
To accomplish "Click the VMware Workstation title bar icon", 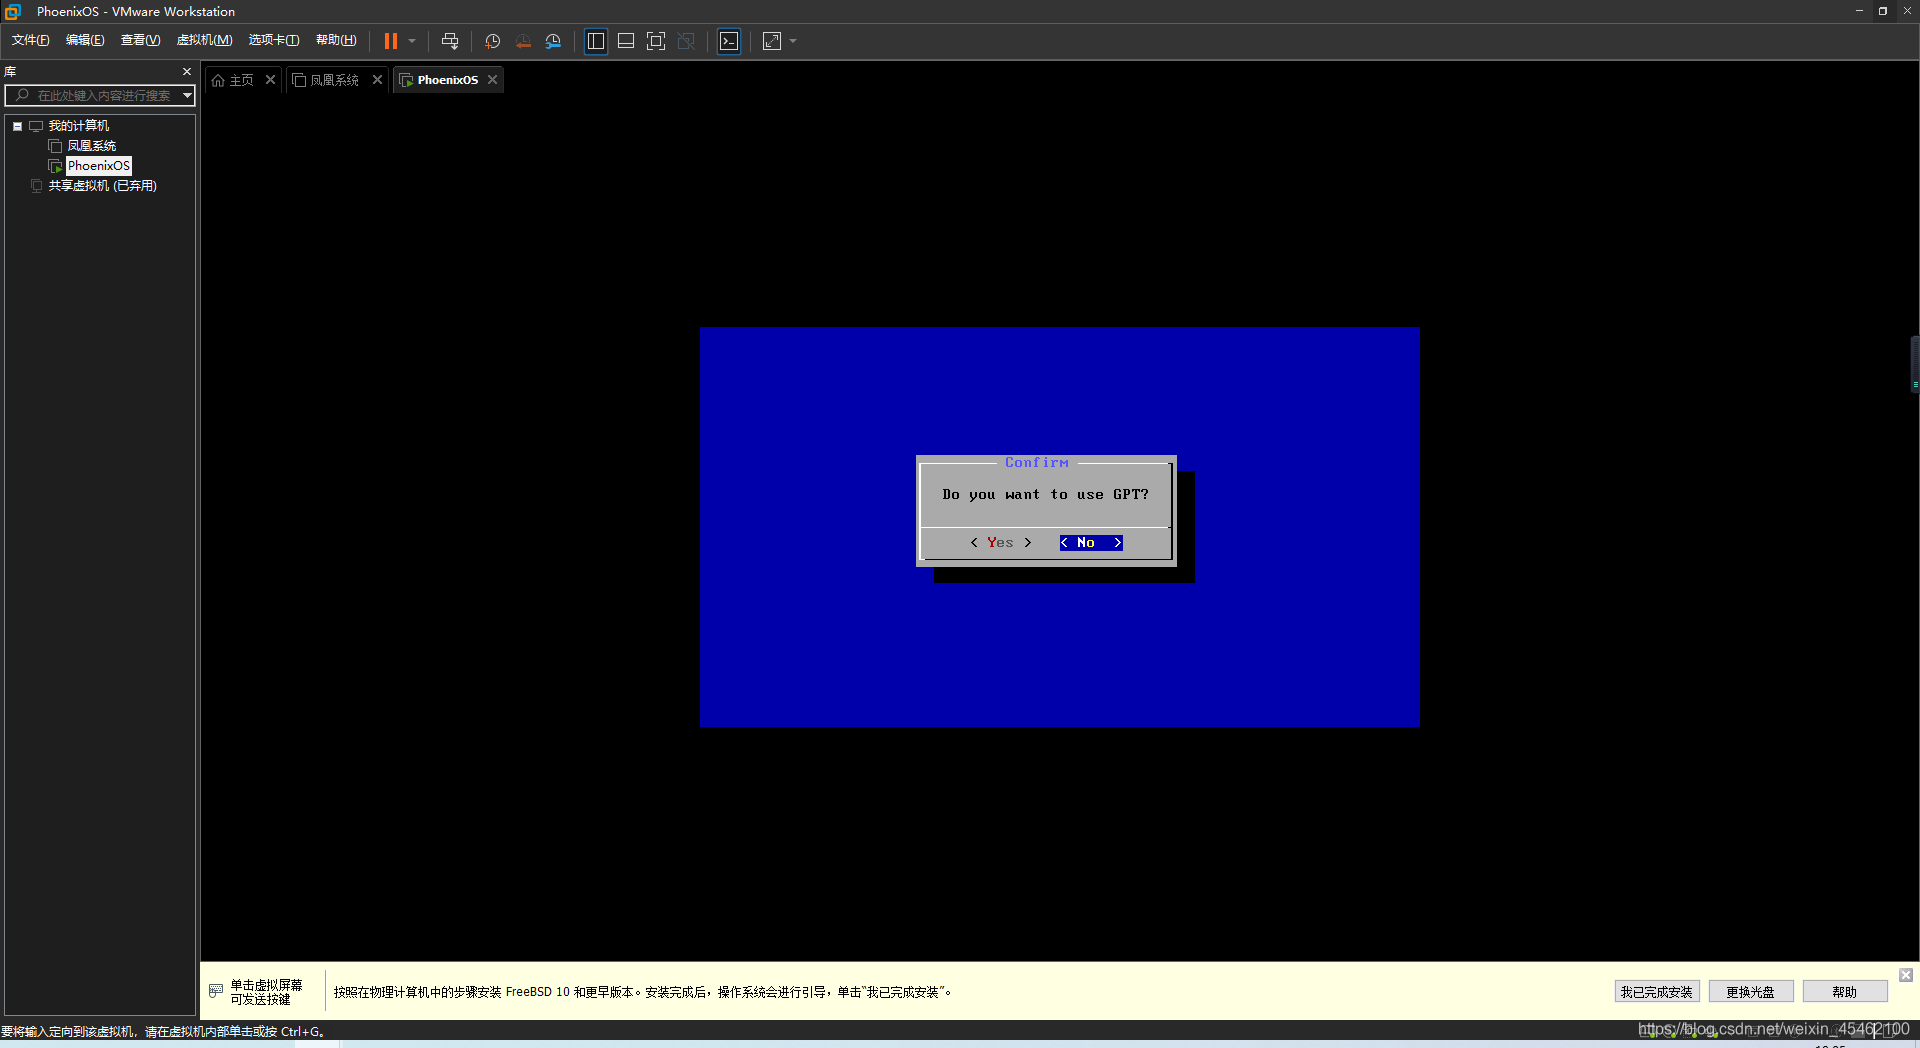I will tap(13, 12).
